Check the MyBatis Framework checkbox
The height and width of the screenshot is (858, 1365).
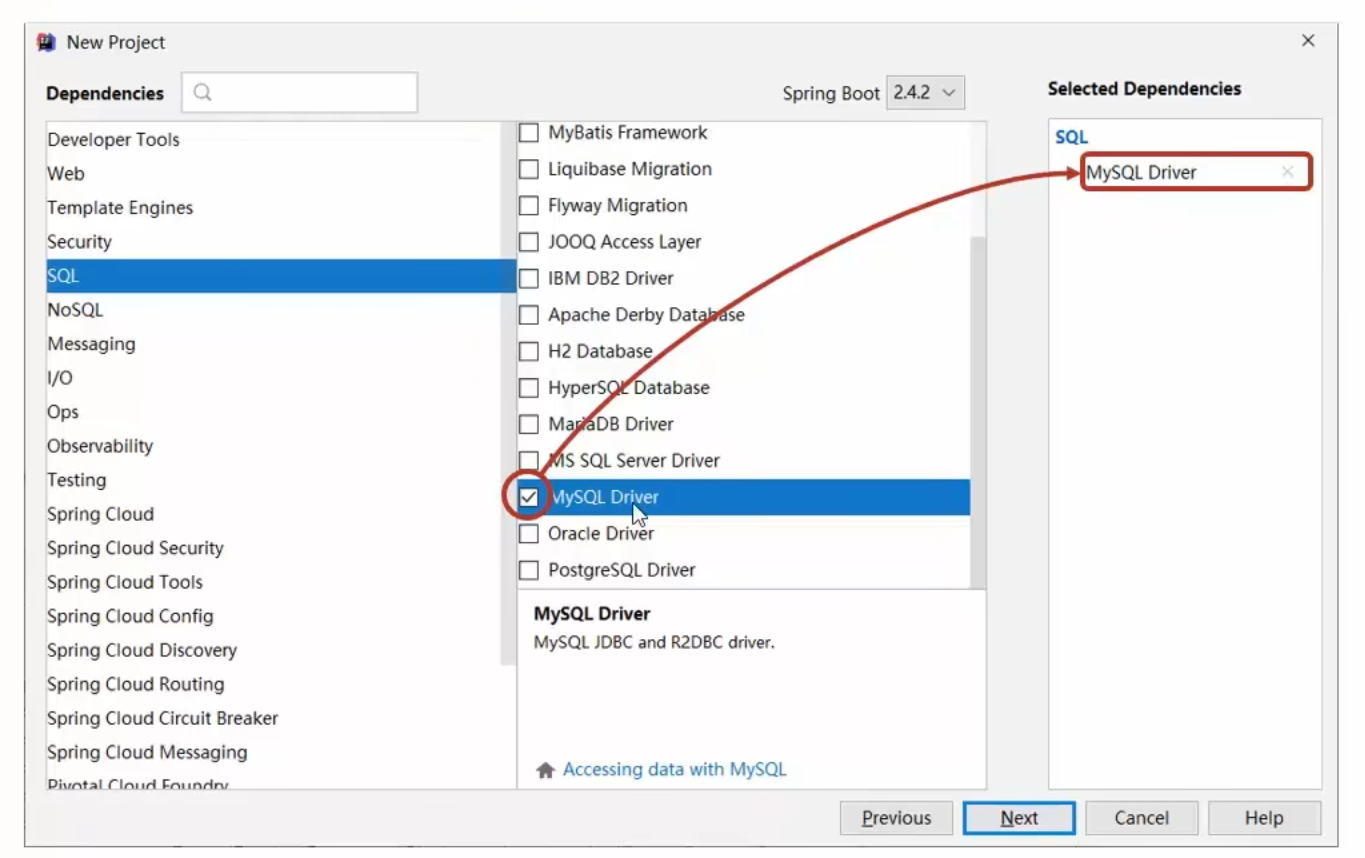tap(529, 133)
